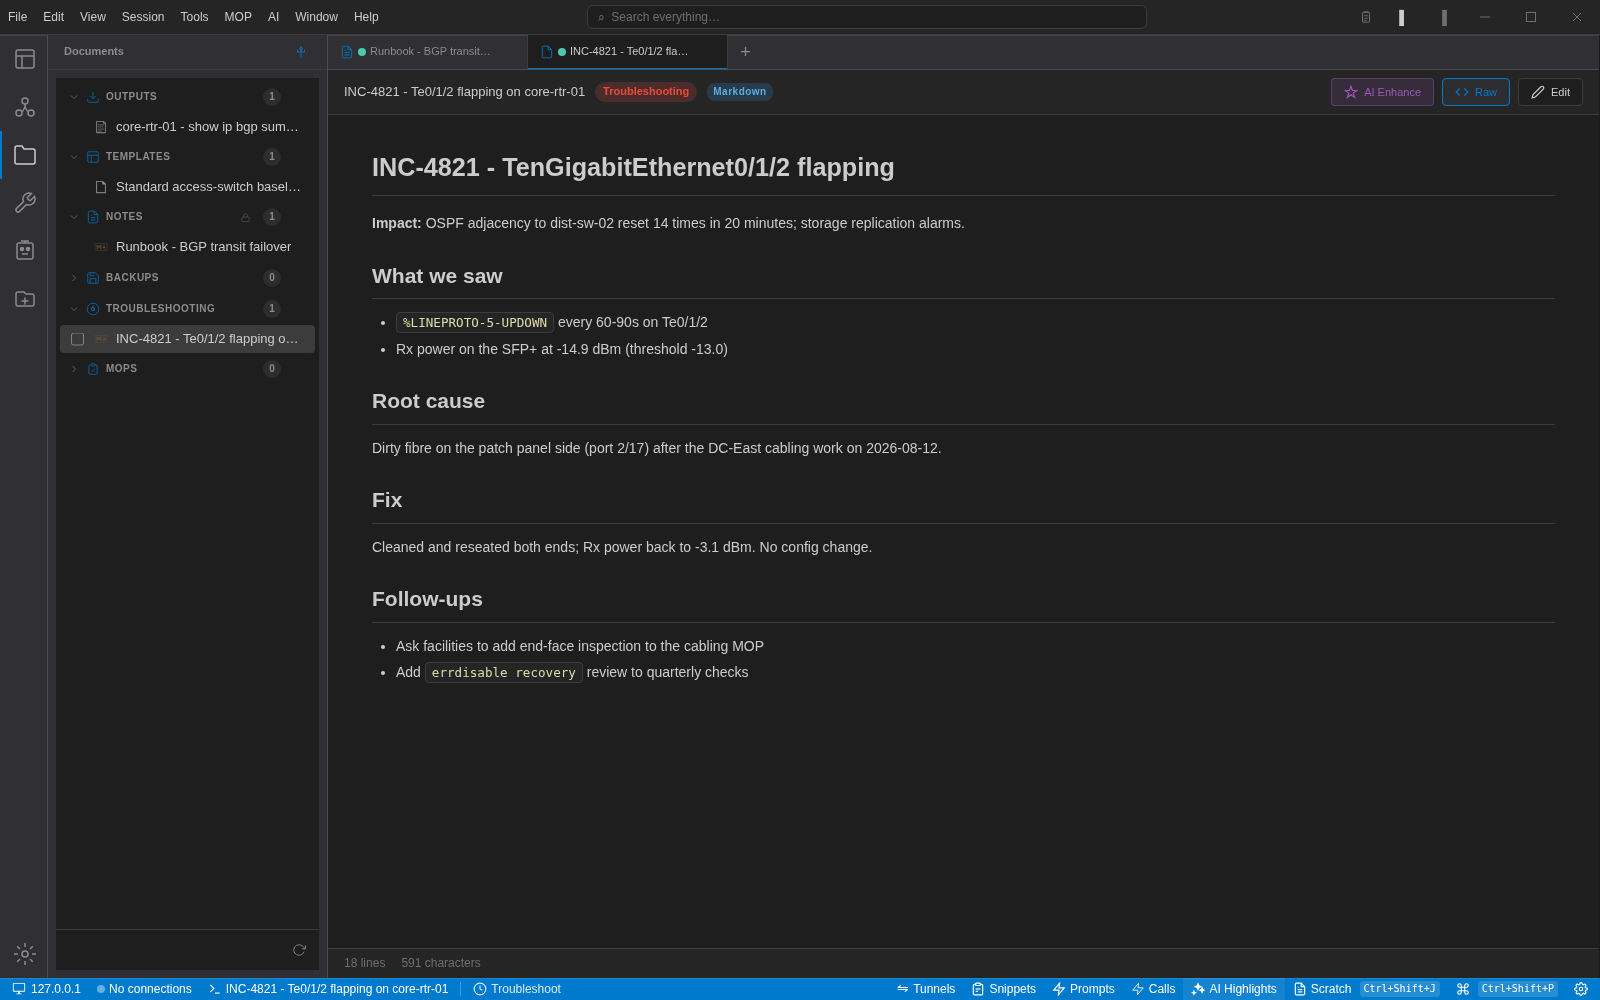Collapse the TEMPLATES section

coord(74,157)
